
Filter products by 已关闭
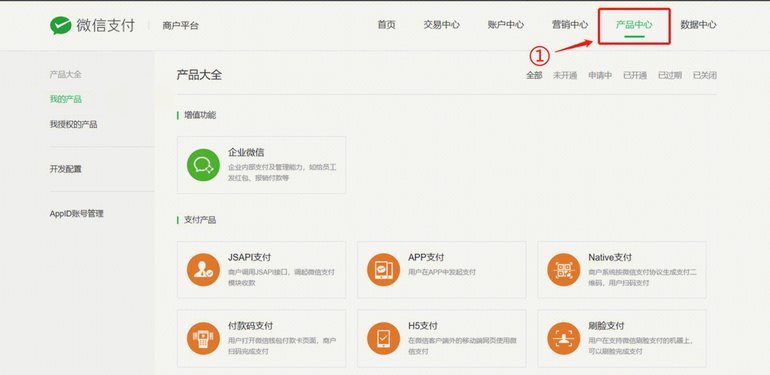(705, 76)
